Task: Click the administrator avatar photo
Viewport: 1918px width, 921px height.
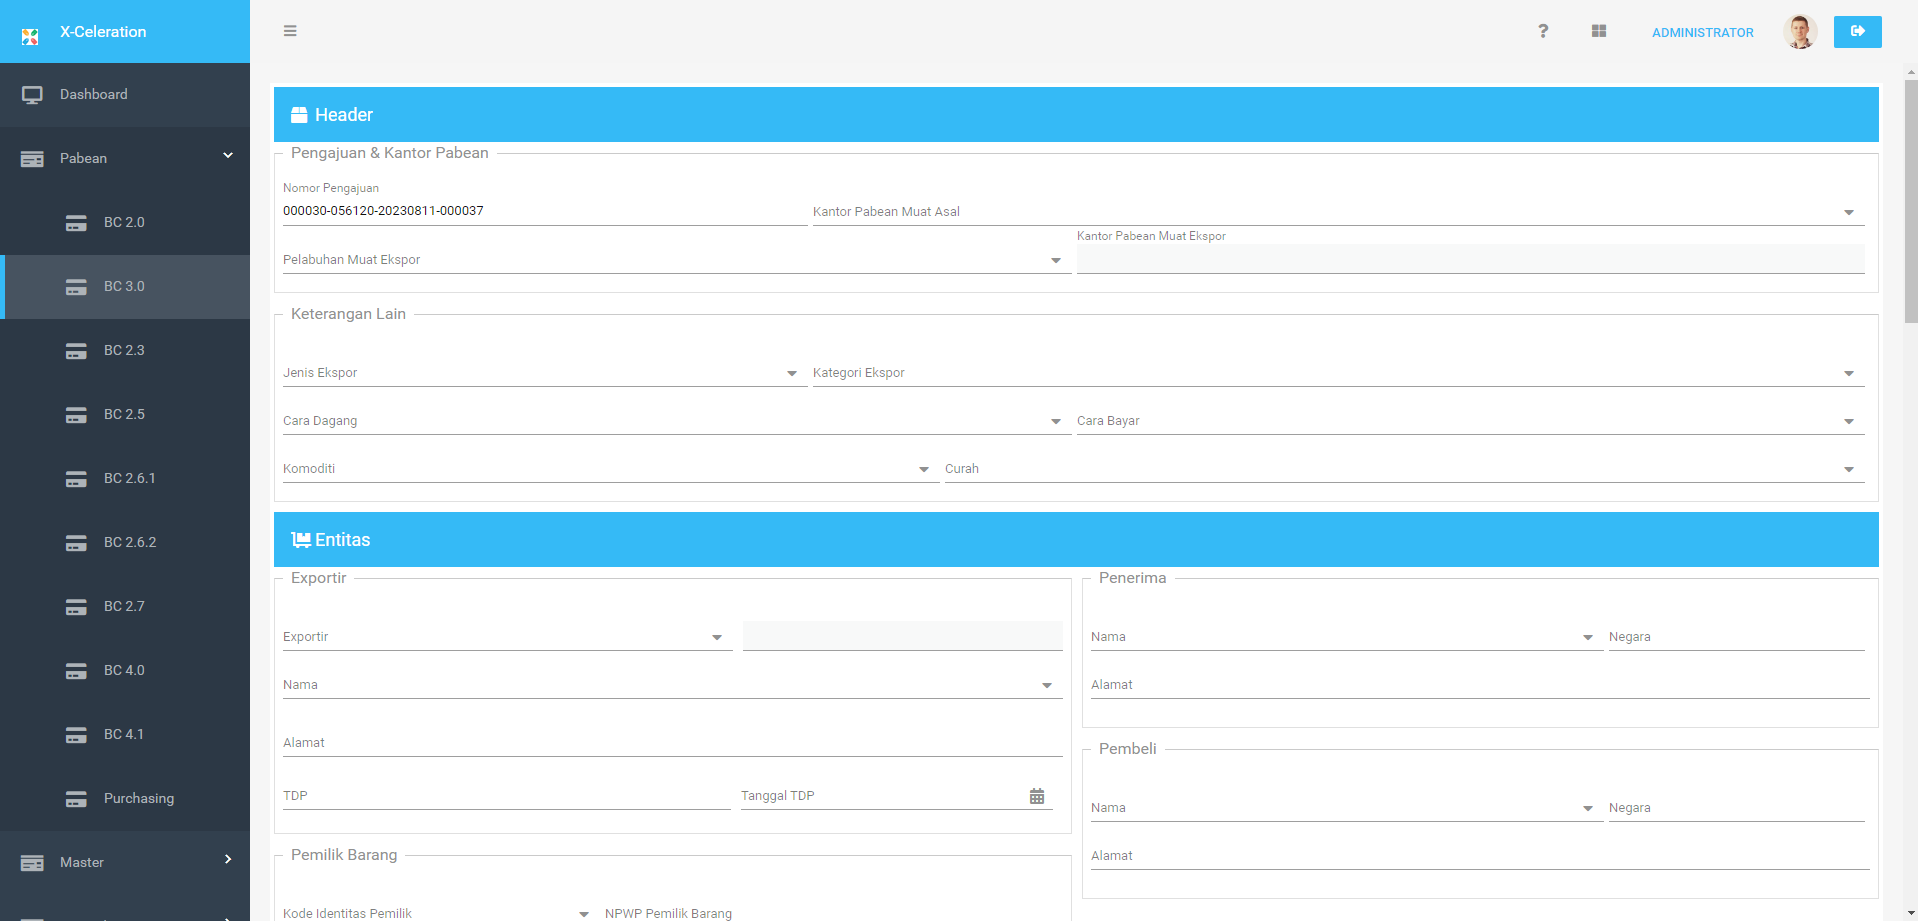Action: pos(1800,32)
